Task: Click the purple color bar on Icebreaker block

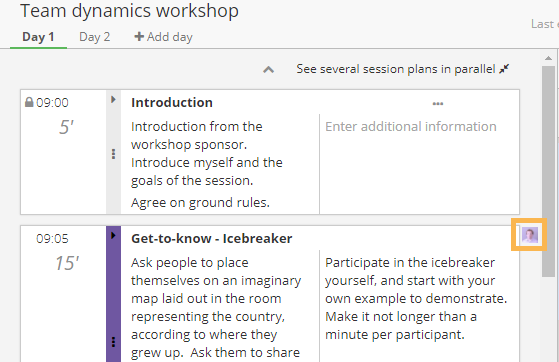Action: 113,294
